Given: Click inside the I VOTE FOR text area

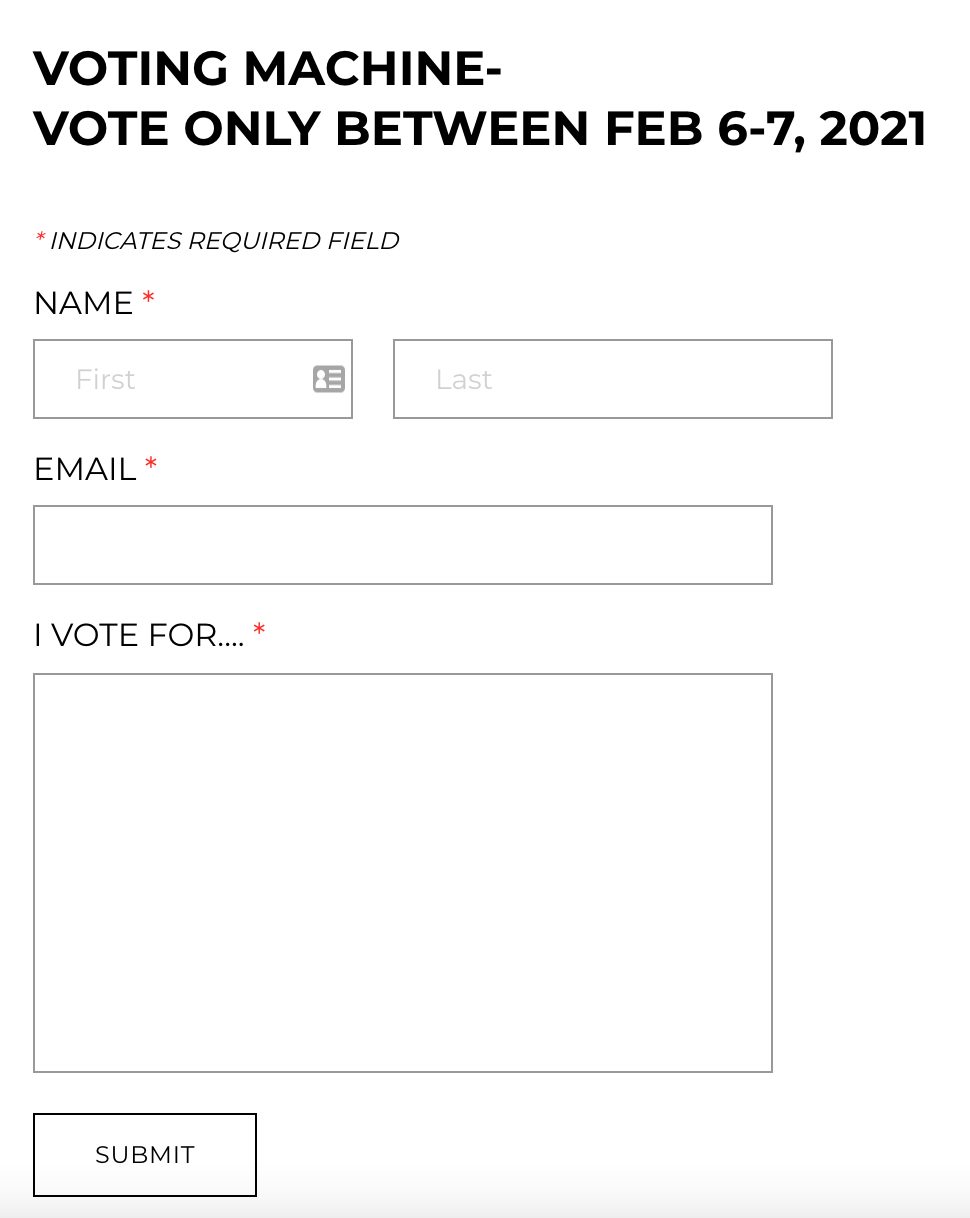Looking at the screenshot, I should [402, 872].
